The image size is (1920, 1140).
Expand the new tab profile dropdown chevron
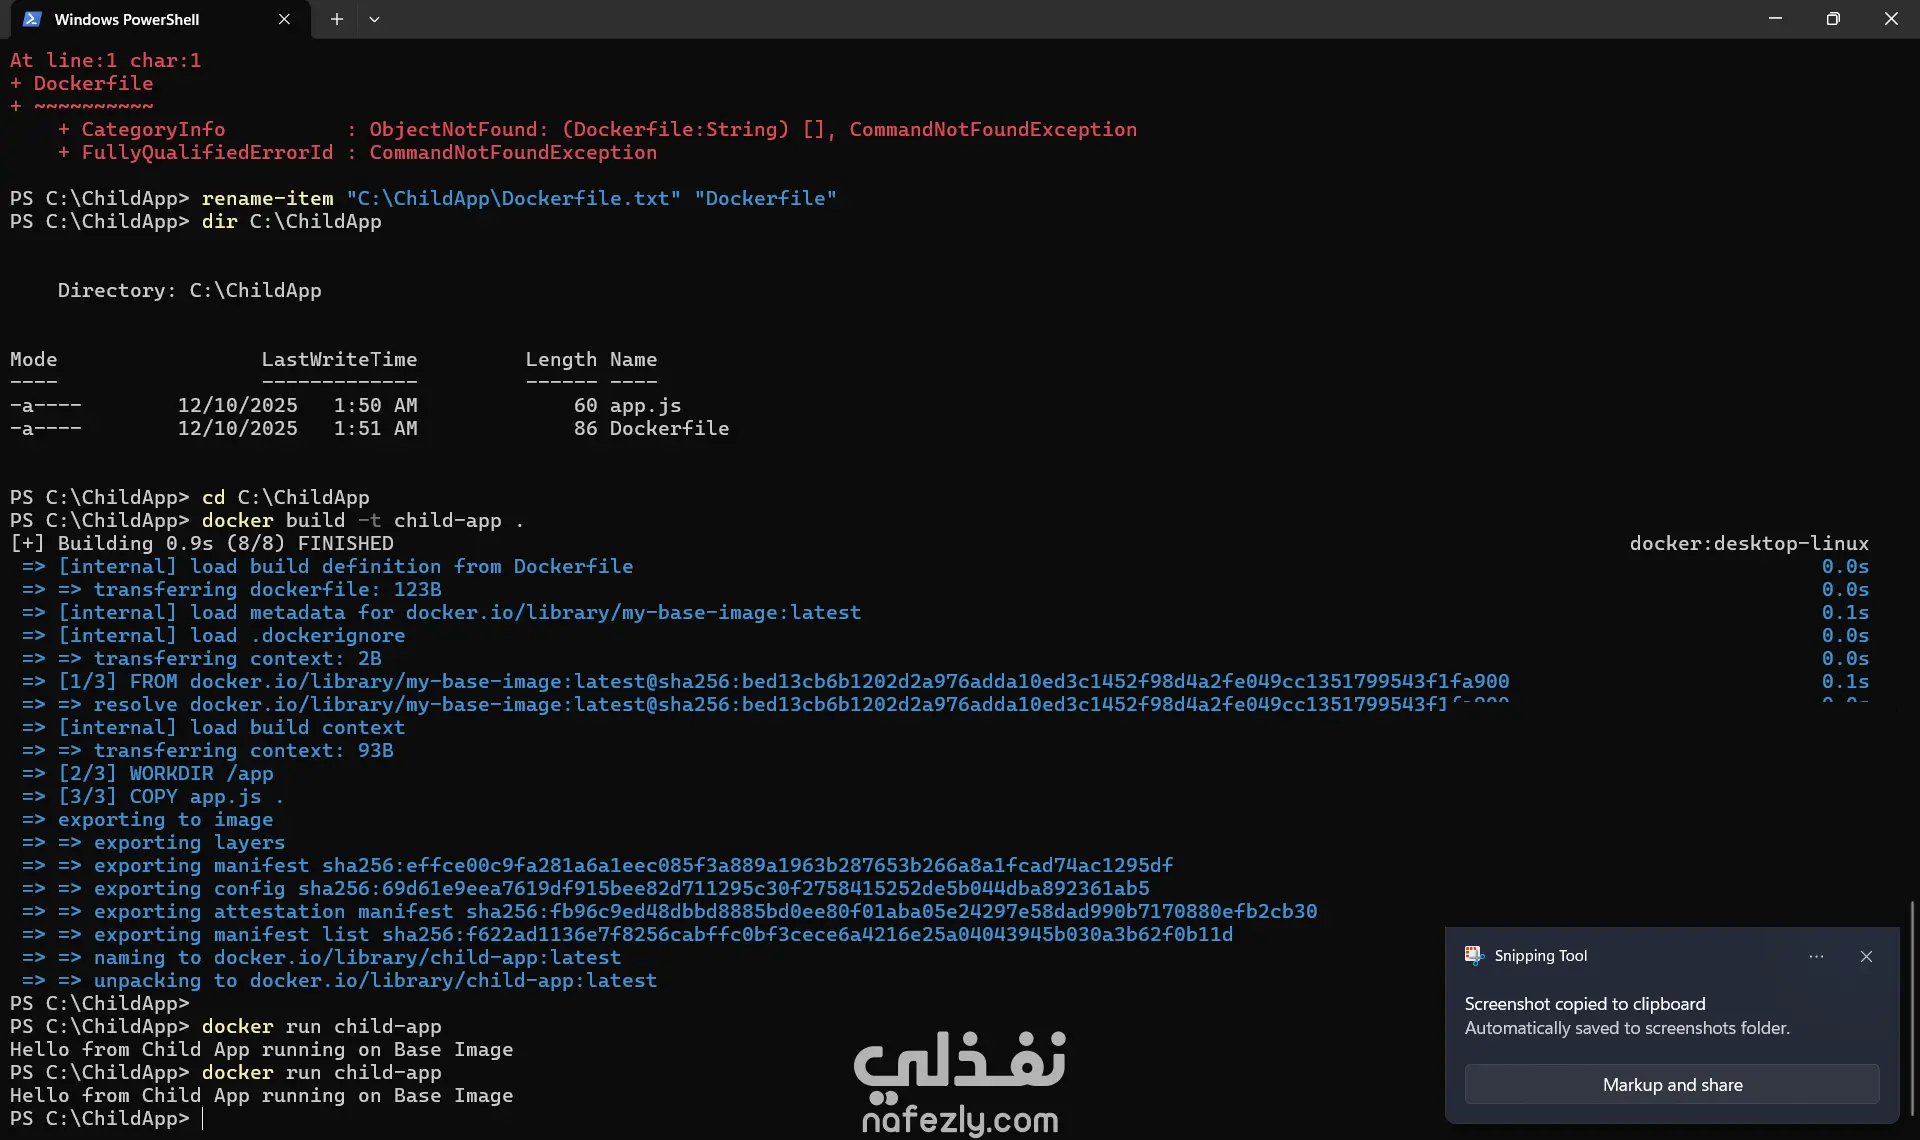click(x=374, y=19)
